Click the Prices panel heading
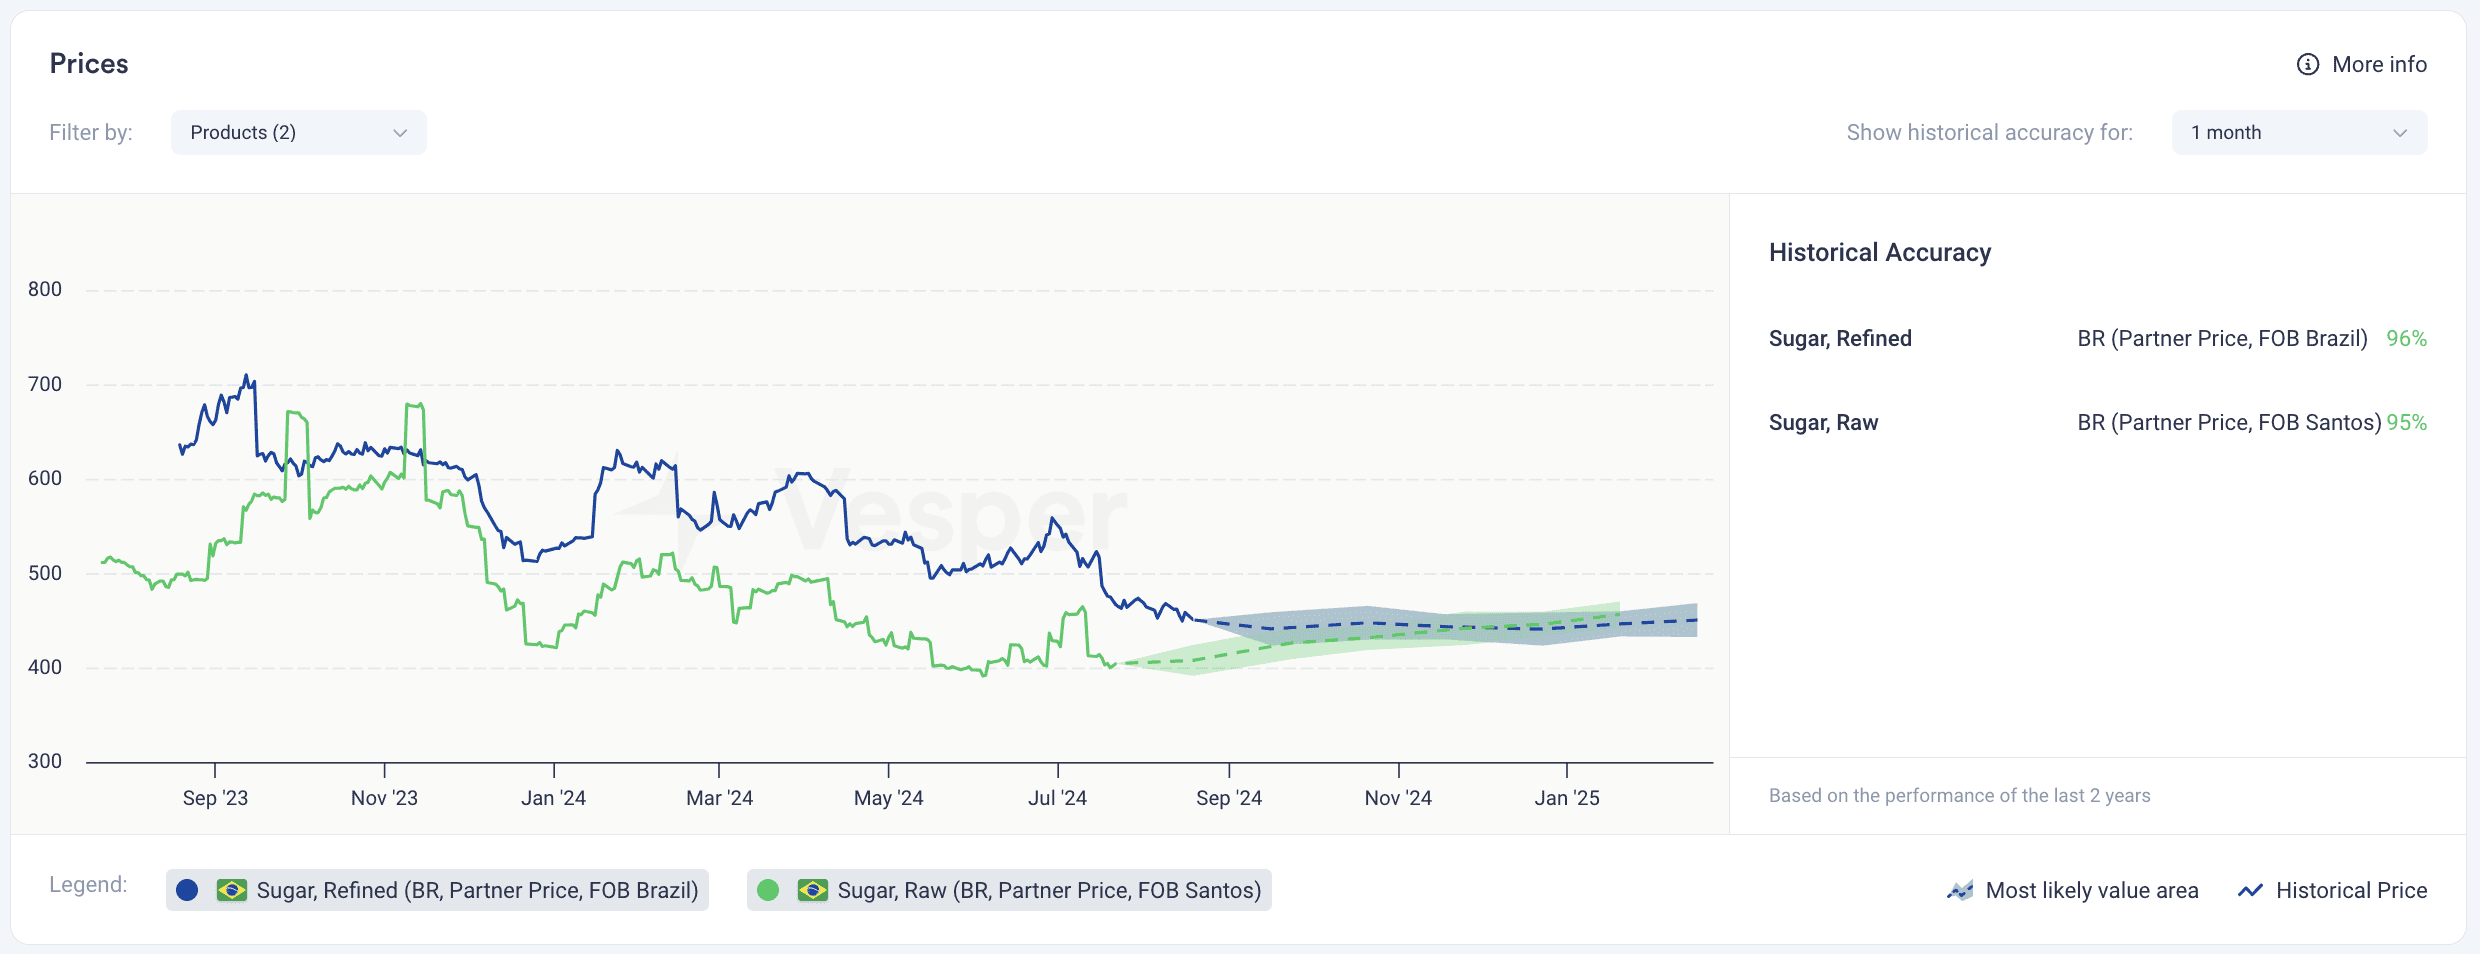Screen dimensions: 2480x954 (89, 64)
